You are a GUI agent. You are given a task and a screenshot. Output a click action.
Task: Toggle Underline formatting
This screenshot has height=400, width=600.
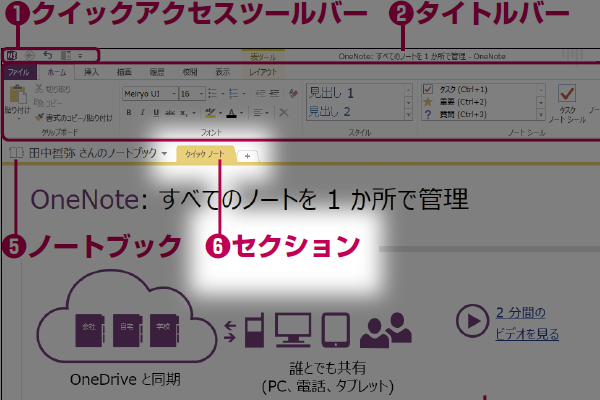pyautogui.click(x=156, y=113)
